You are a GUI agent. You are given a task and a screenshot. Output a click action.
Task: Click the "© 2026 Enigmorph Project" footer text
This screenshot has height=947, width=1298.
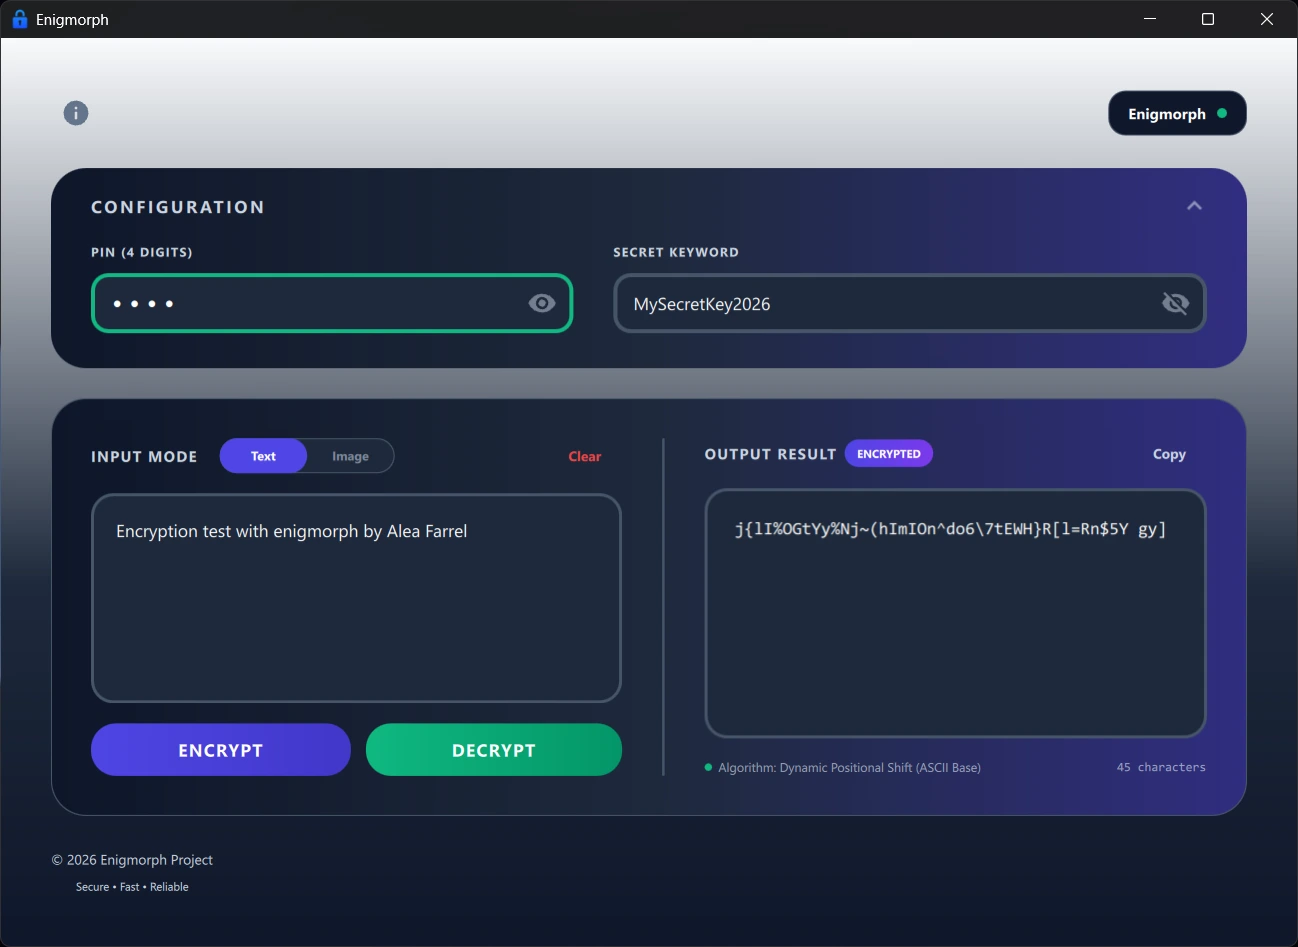tap(132, 860)
